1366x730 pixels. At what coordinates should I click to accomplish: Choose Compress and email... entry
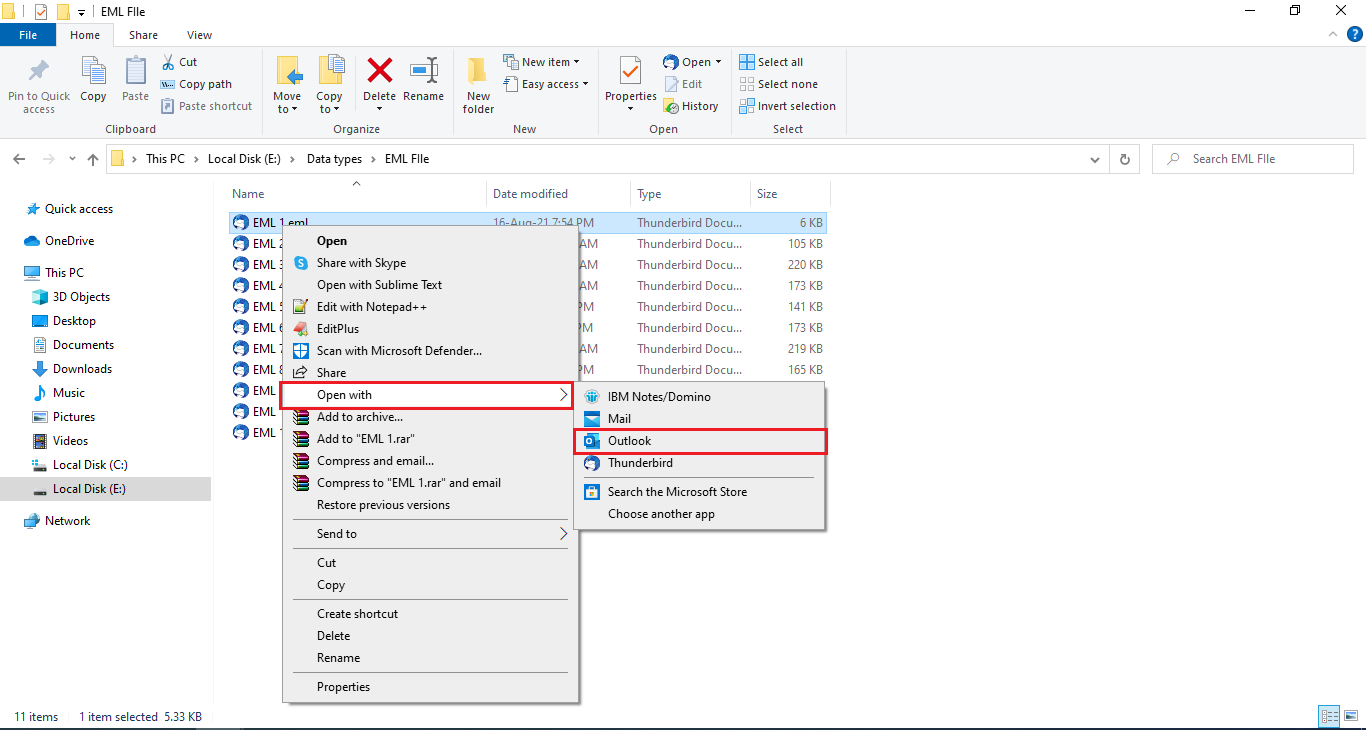click(x=431, y=461)
